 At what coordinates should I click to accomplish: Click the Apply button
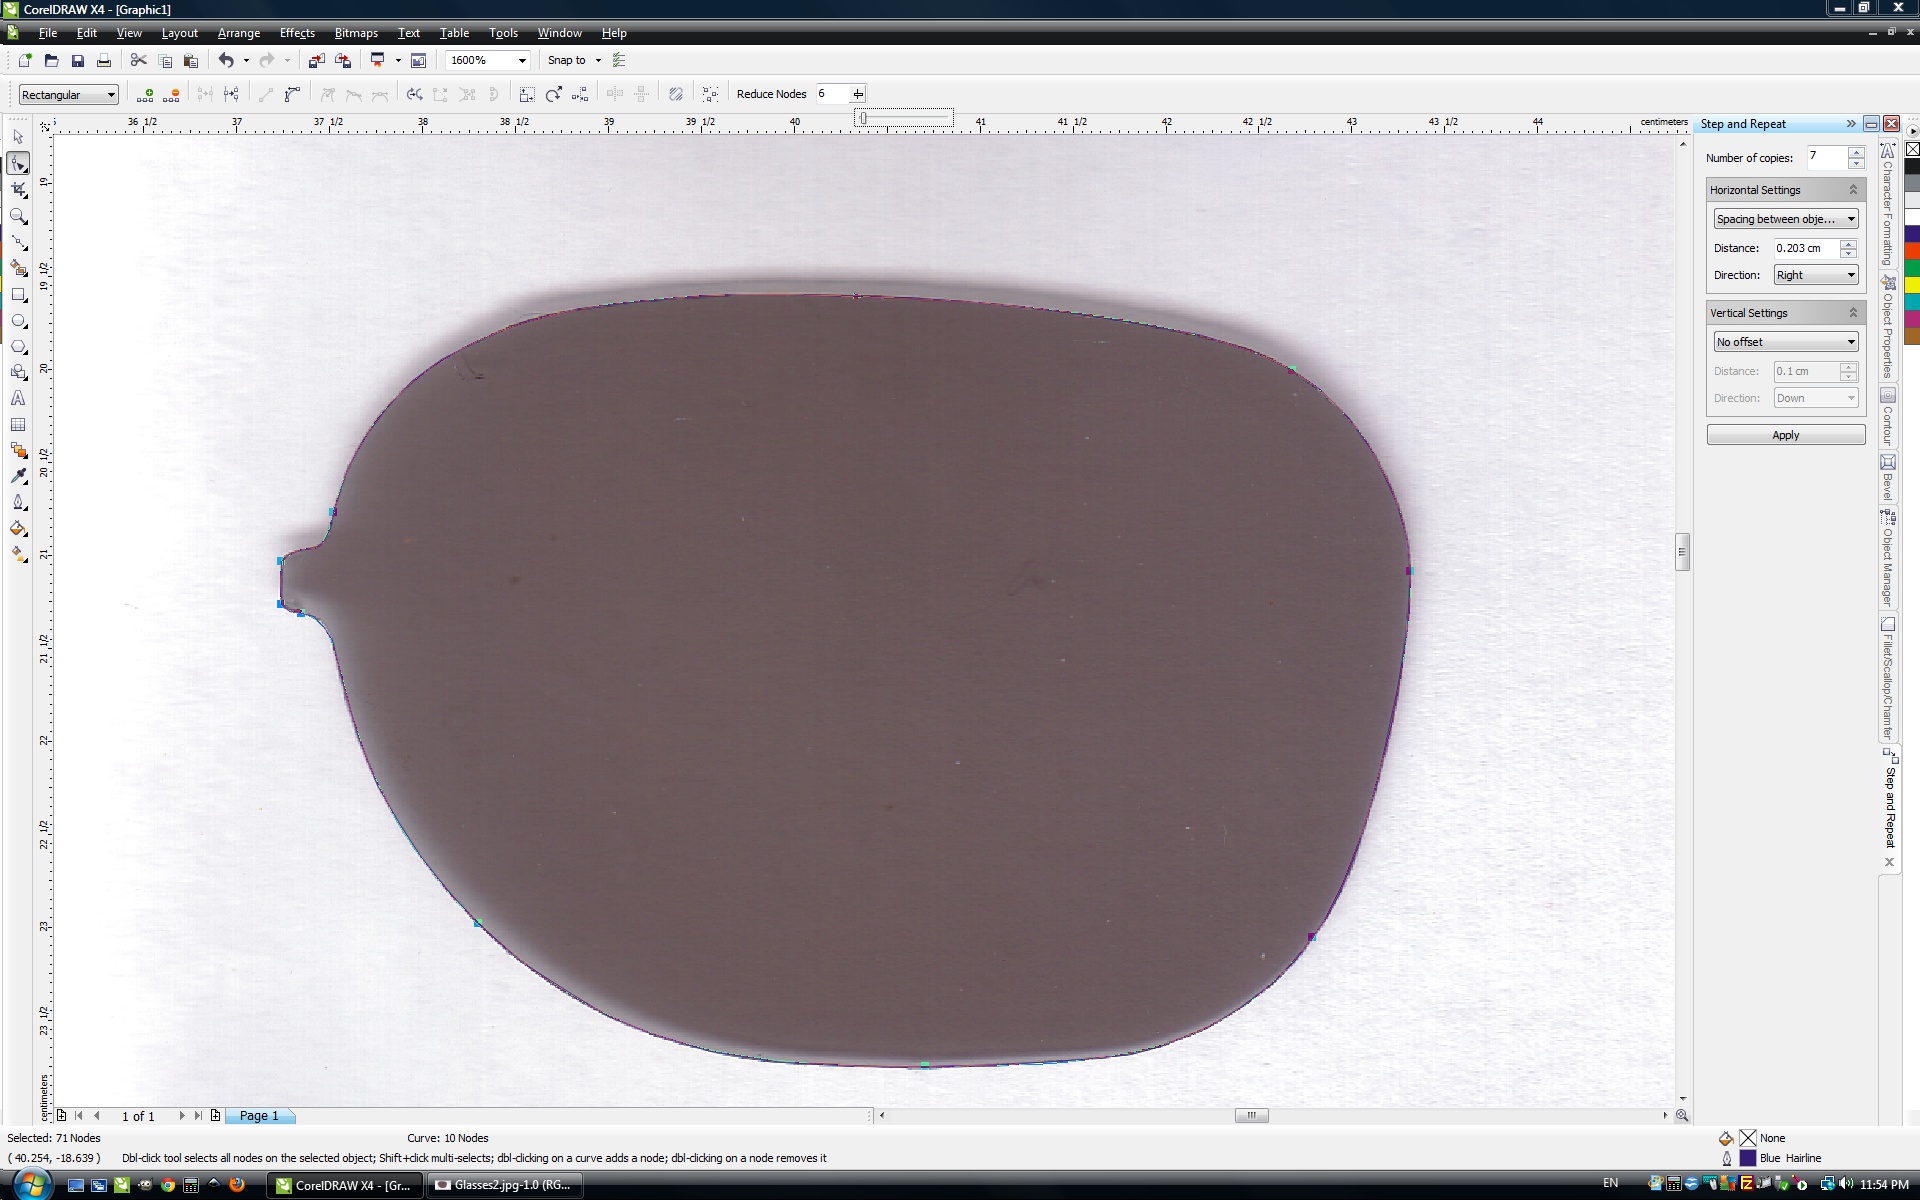coord(1785,435)
